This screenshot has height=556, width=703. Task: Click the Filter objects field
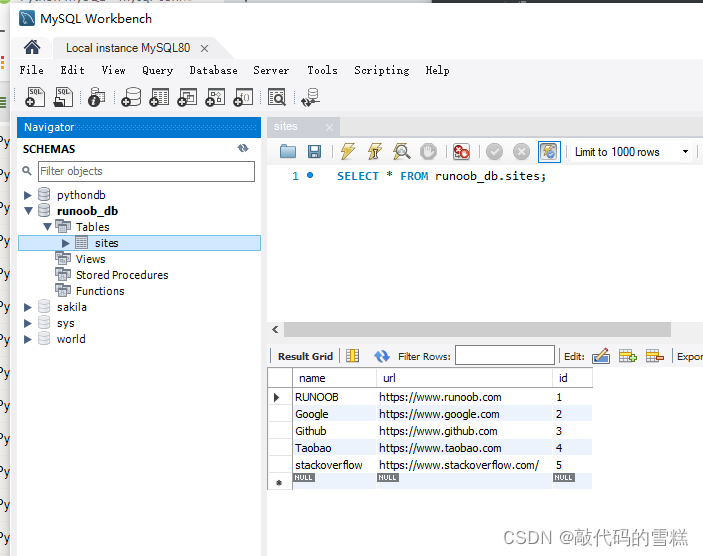coord(147,171)
